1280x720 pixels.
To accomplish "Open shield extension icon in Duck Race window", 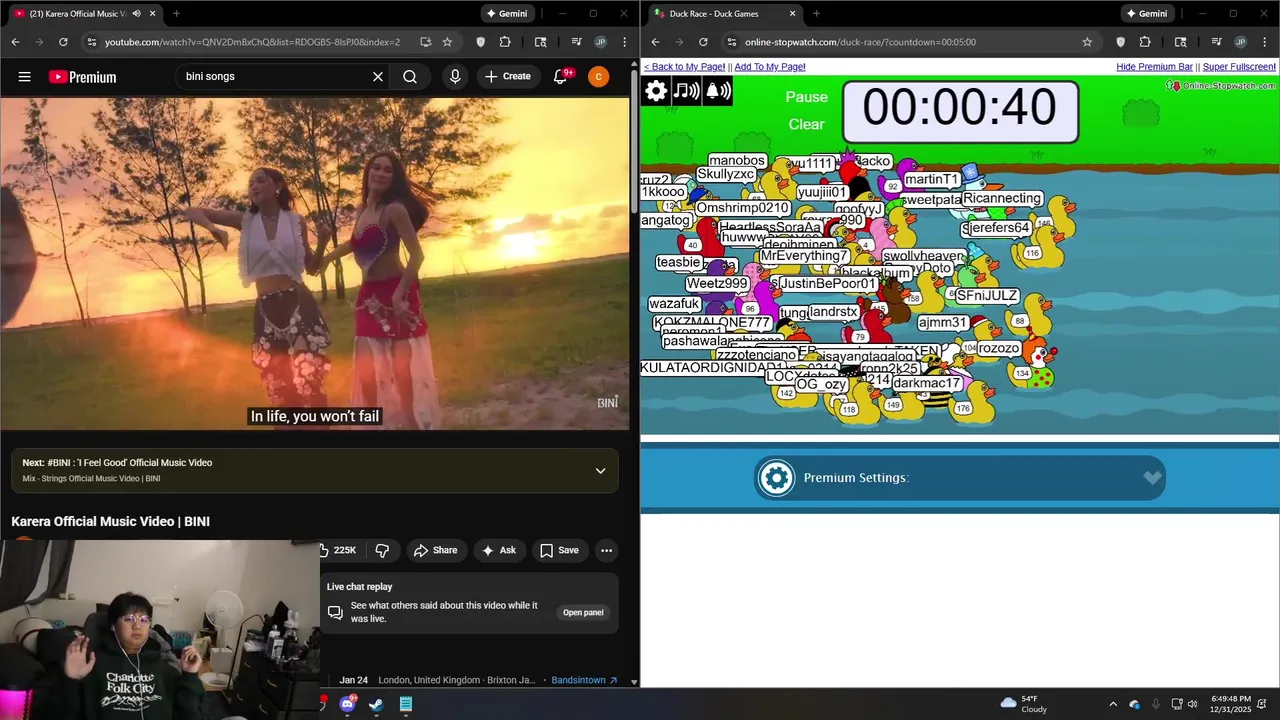I will point(1120,42).
